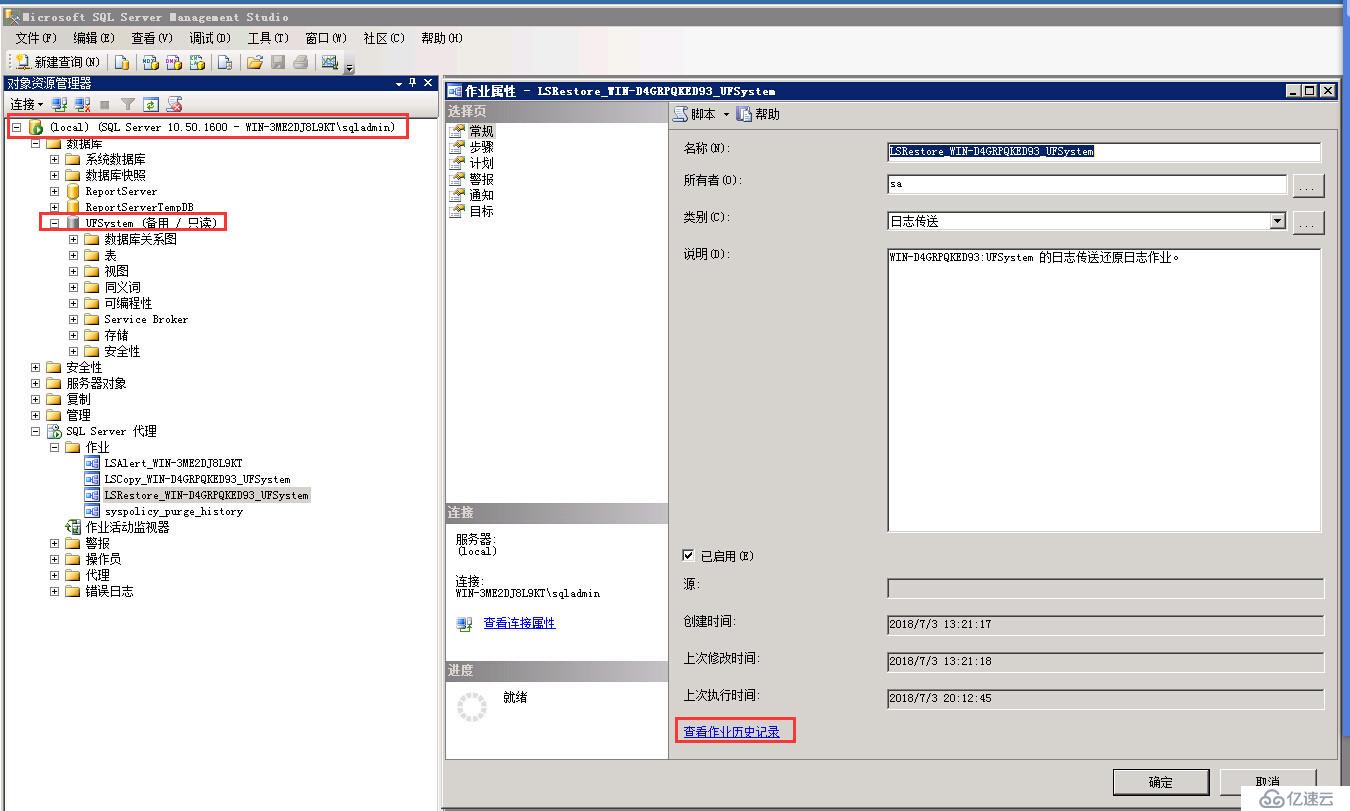Image resolution: width=1350 pixels, height=811 pixels.
Task: Open the 查看连接属性 link
Action: point(519,623)
